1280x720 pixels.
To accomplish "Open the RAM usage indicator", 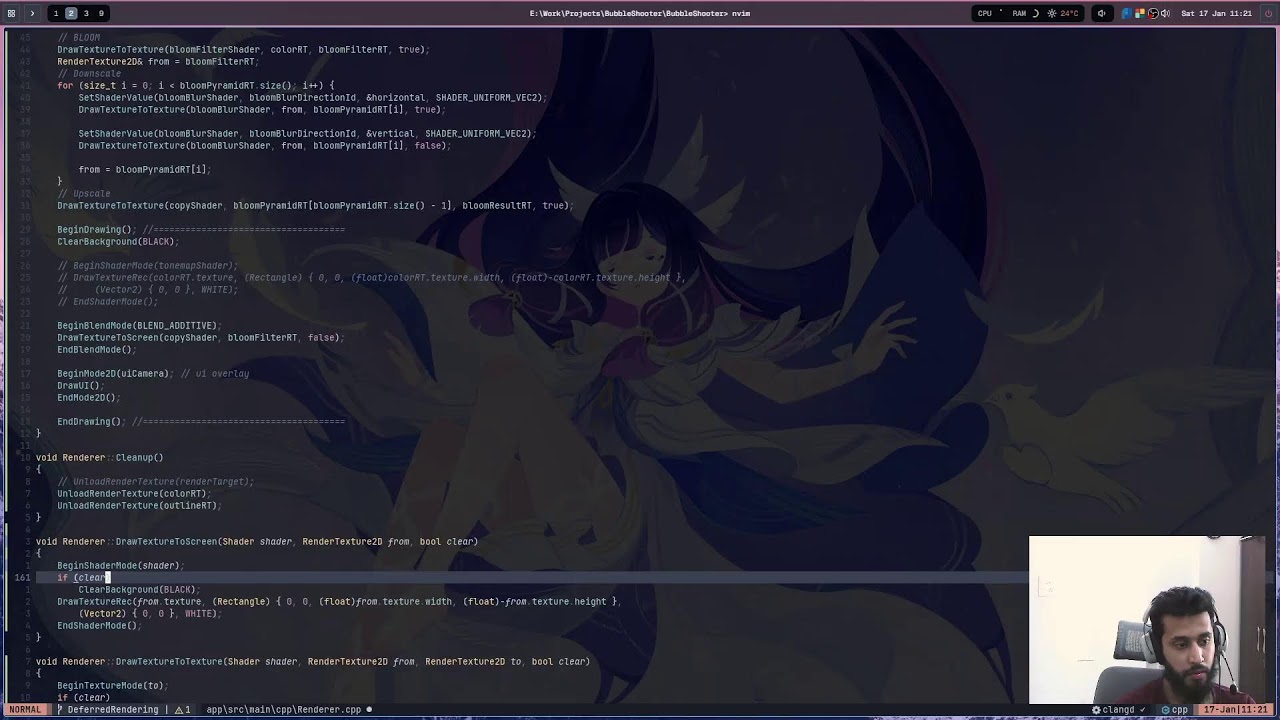I will pyautogui.click(x=1025, y=13).
